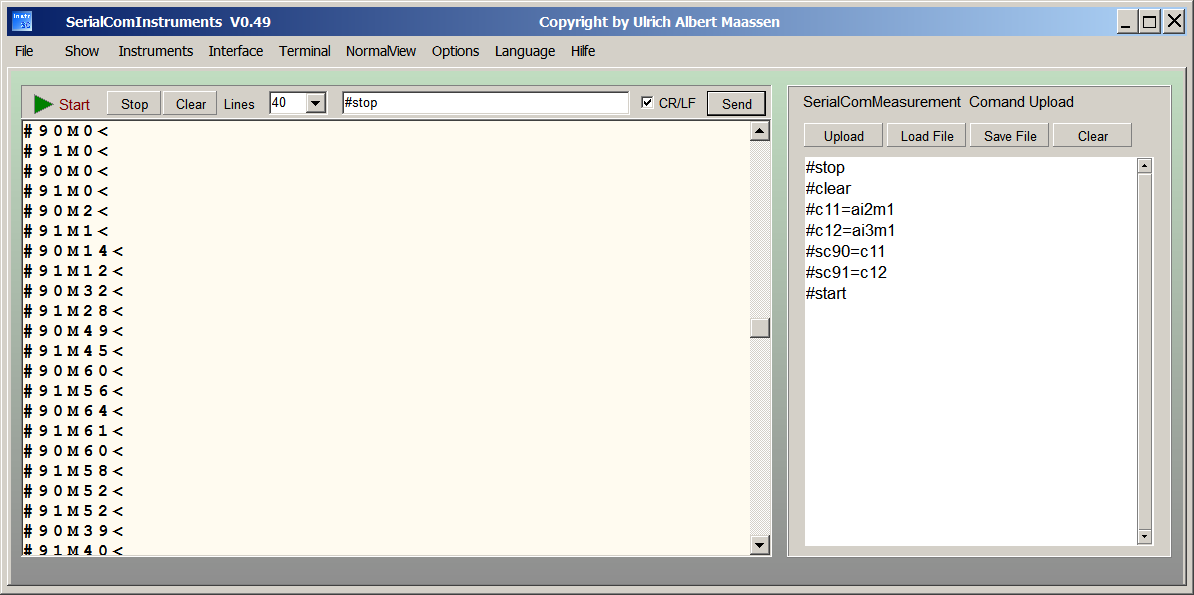The height and width of the screenshot is (595, 1194).
Task: Click the SerialComMeasurement Comand Upload heading
Action: (x=938, y=102)
